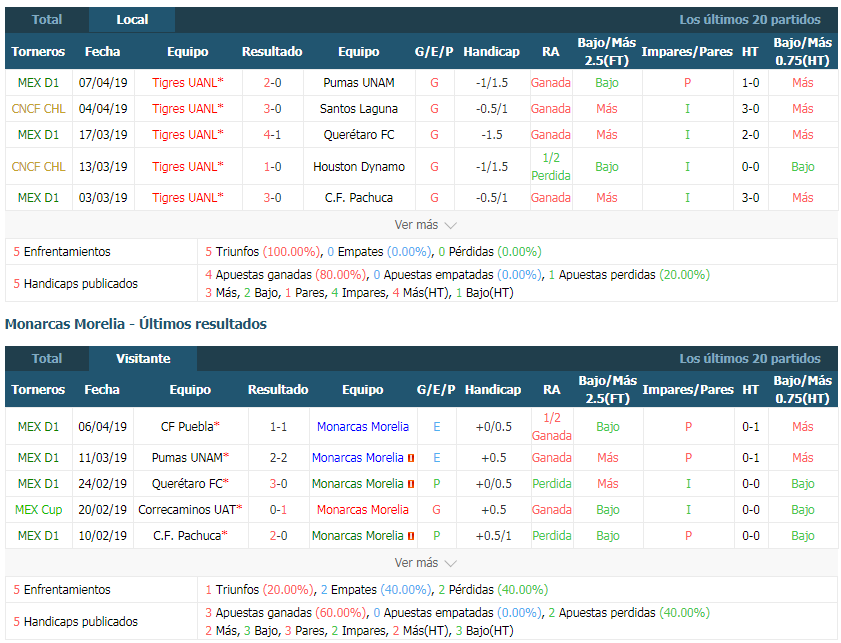
Task: Click Querétaro FC in the 17/03/19 row
Action: tap(358, 135)
